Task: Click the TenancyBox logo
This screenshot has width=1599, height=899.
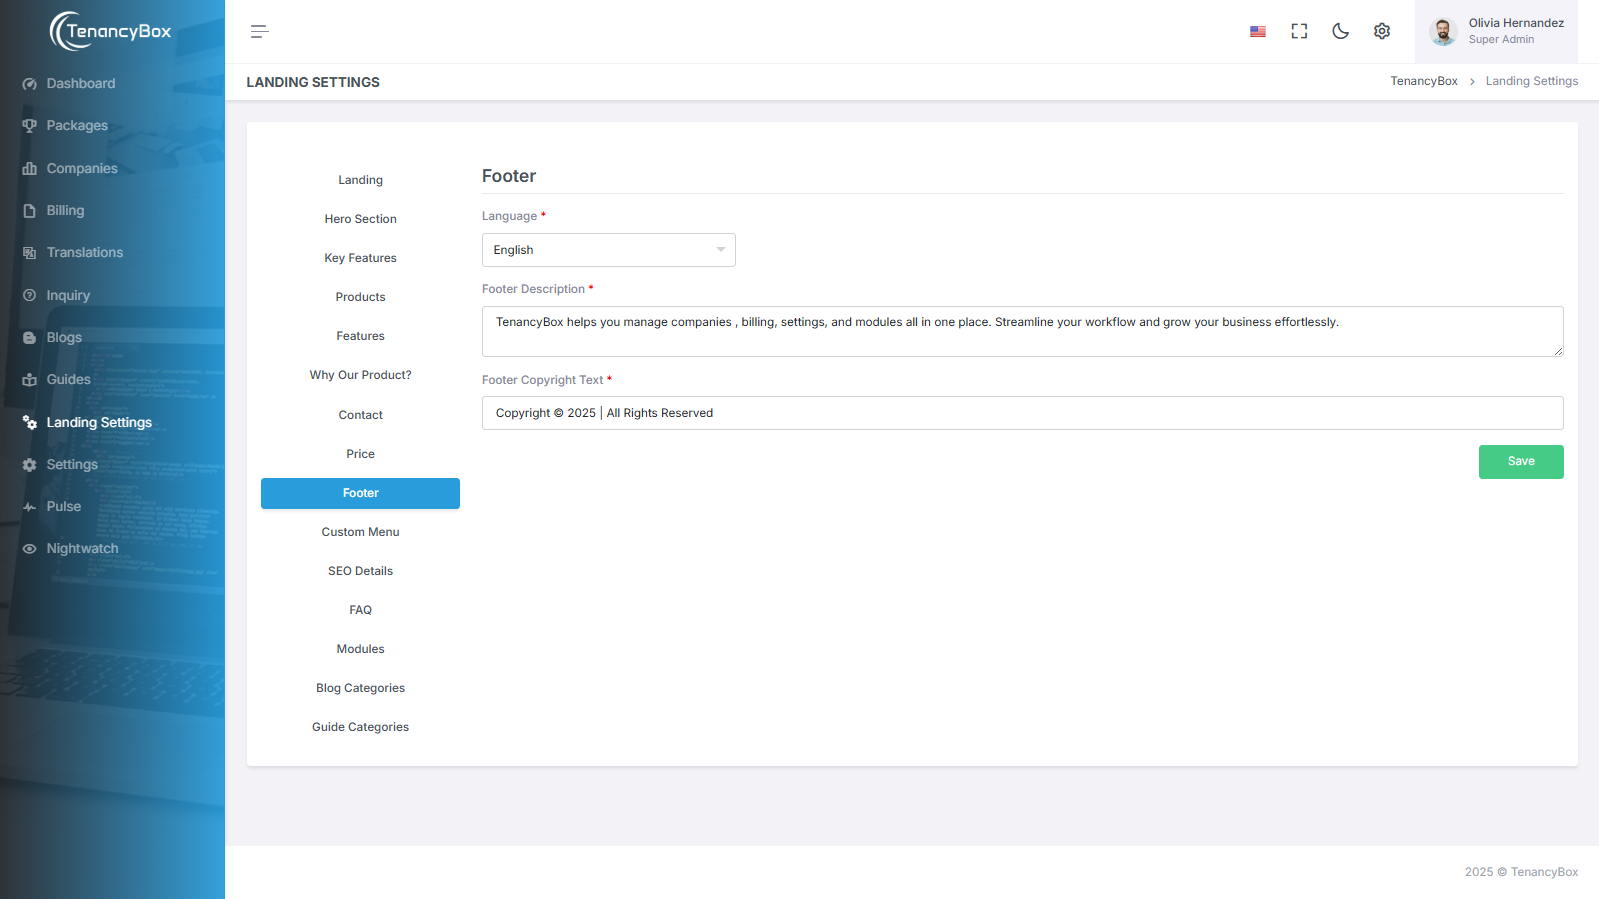Action: [x=111, y=31]
